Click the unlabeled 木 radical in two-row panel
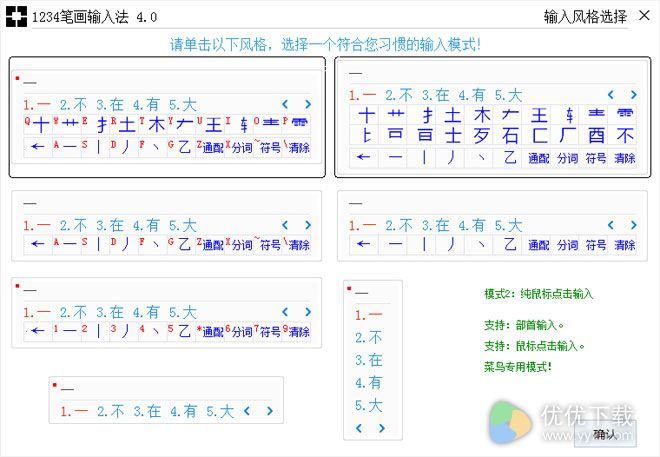The height and width of the screenshot is (457, 660). coord(481,115)
